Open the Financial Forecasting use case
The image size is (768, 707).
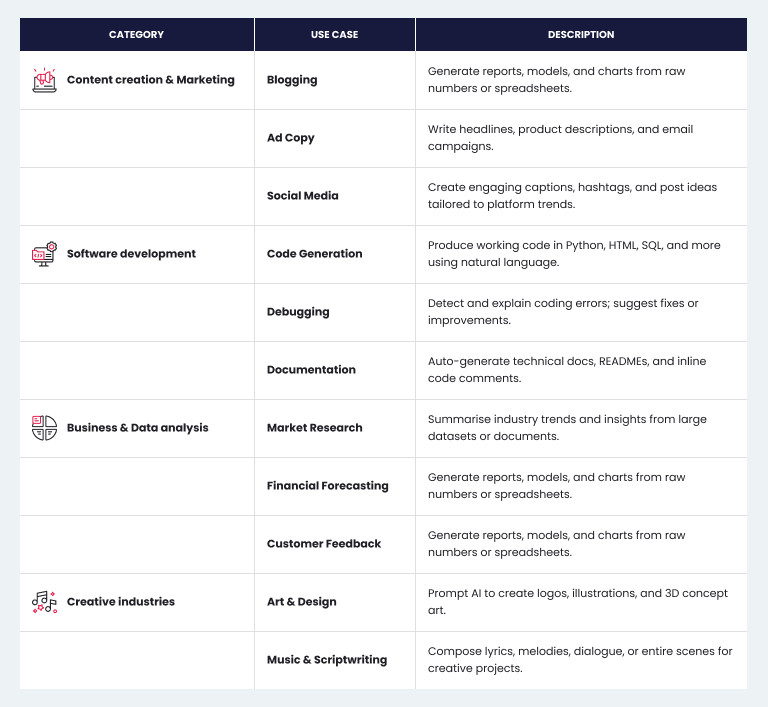pos(327,486)
